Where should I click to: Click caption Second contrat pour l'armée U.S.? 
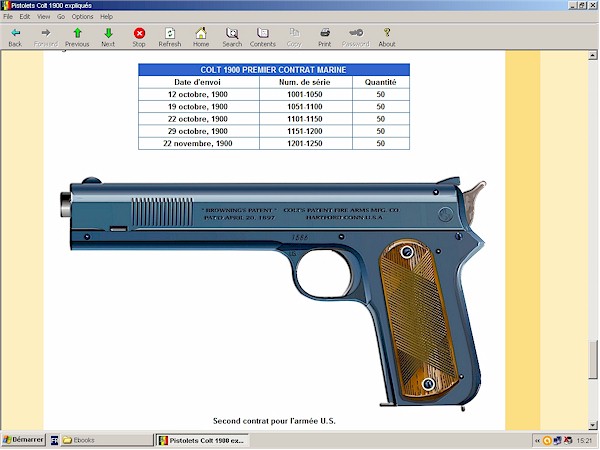click(x=274, y=421)
